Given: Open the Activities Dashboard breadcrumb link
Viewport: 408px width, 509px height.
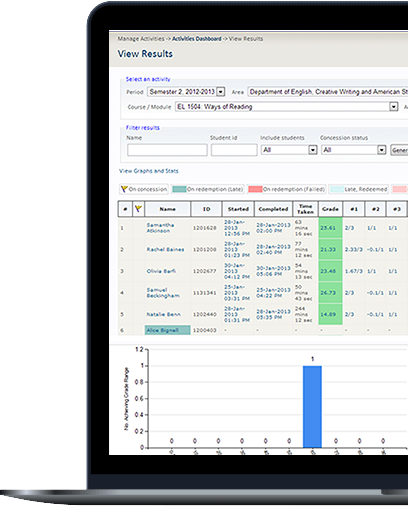Looking at the screenshot, I should (196, 39).
